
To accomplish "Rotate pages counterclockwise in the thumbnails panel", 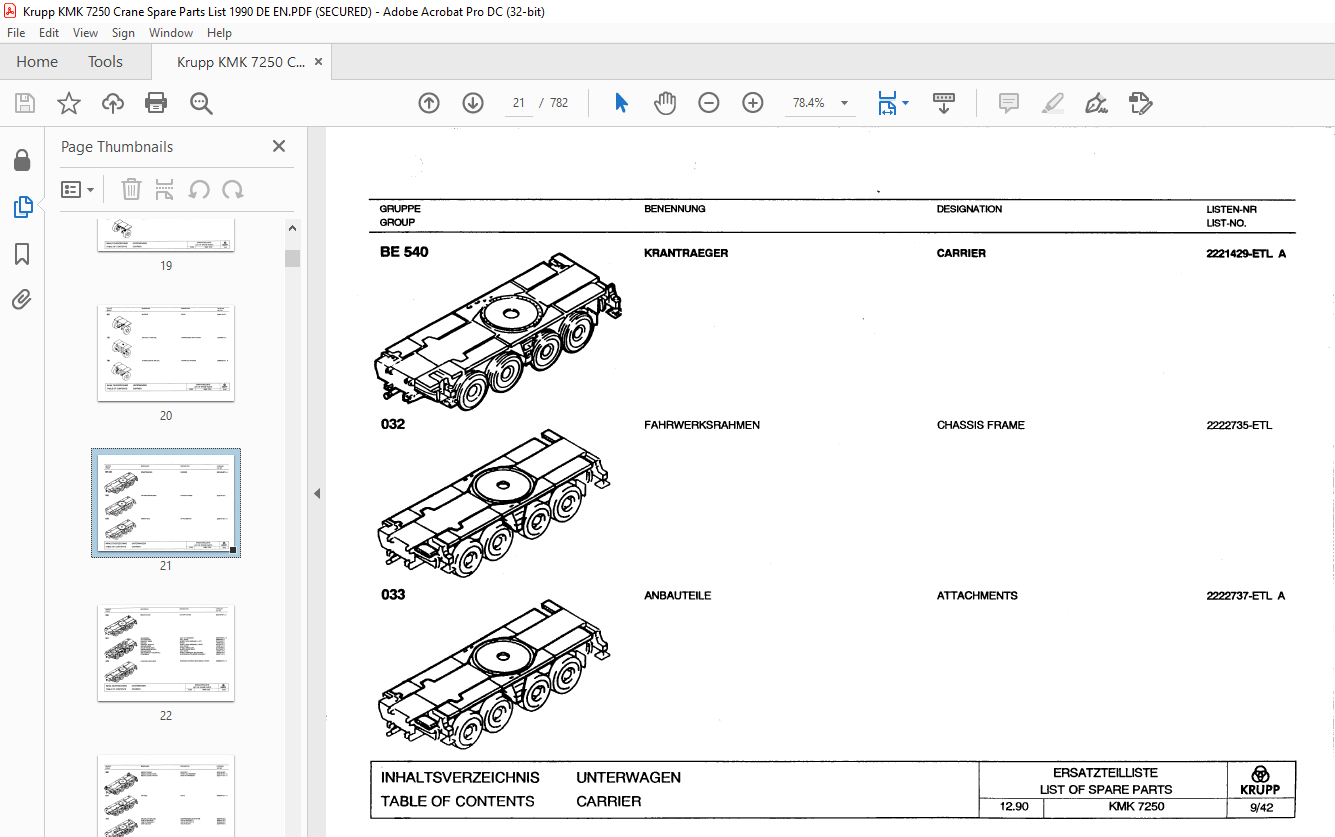I will (x=199, y=189).
